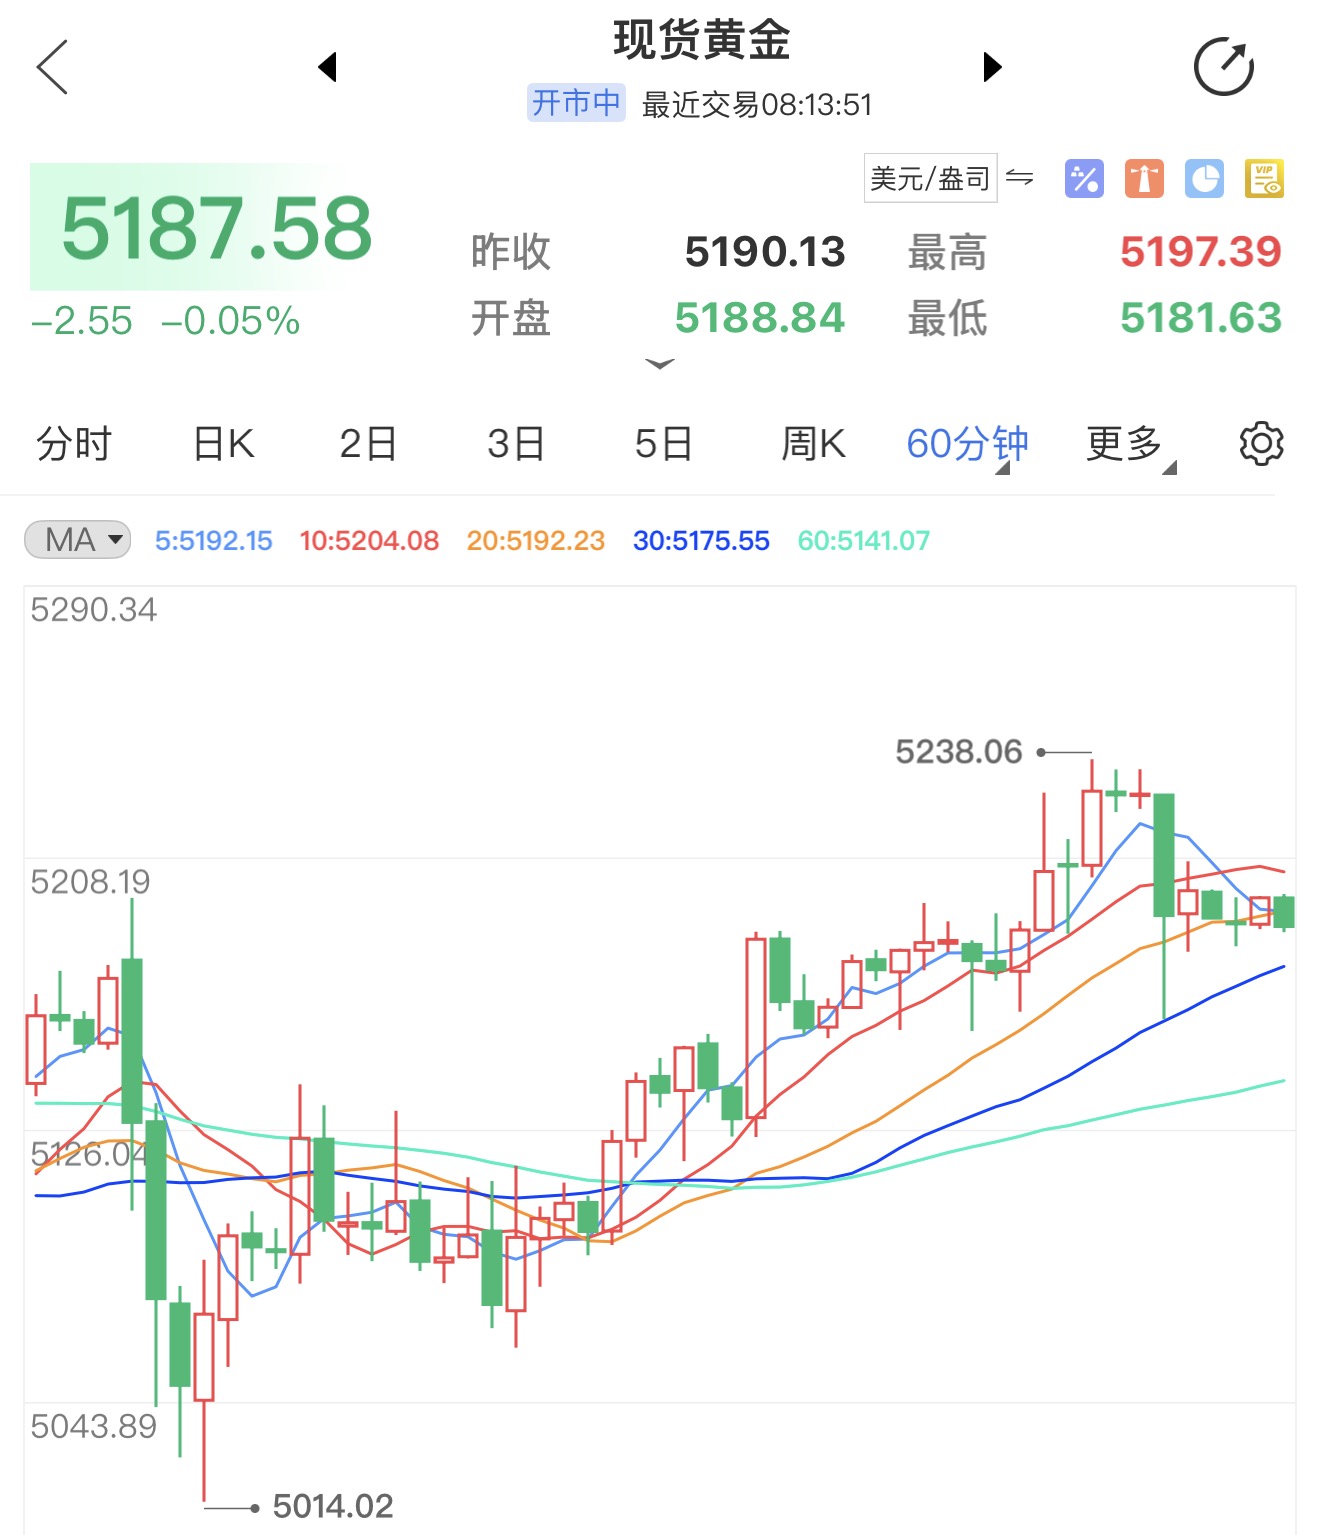Open the 更多 timeframe dropdown

[1129, 444]
